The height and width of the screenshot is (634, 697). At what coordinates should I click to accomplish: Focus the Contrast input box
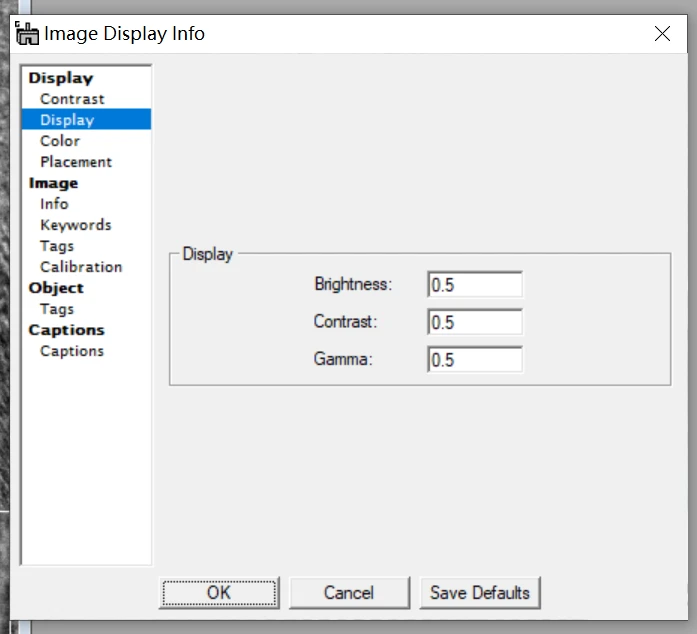(x=475, y=322)
